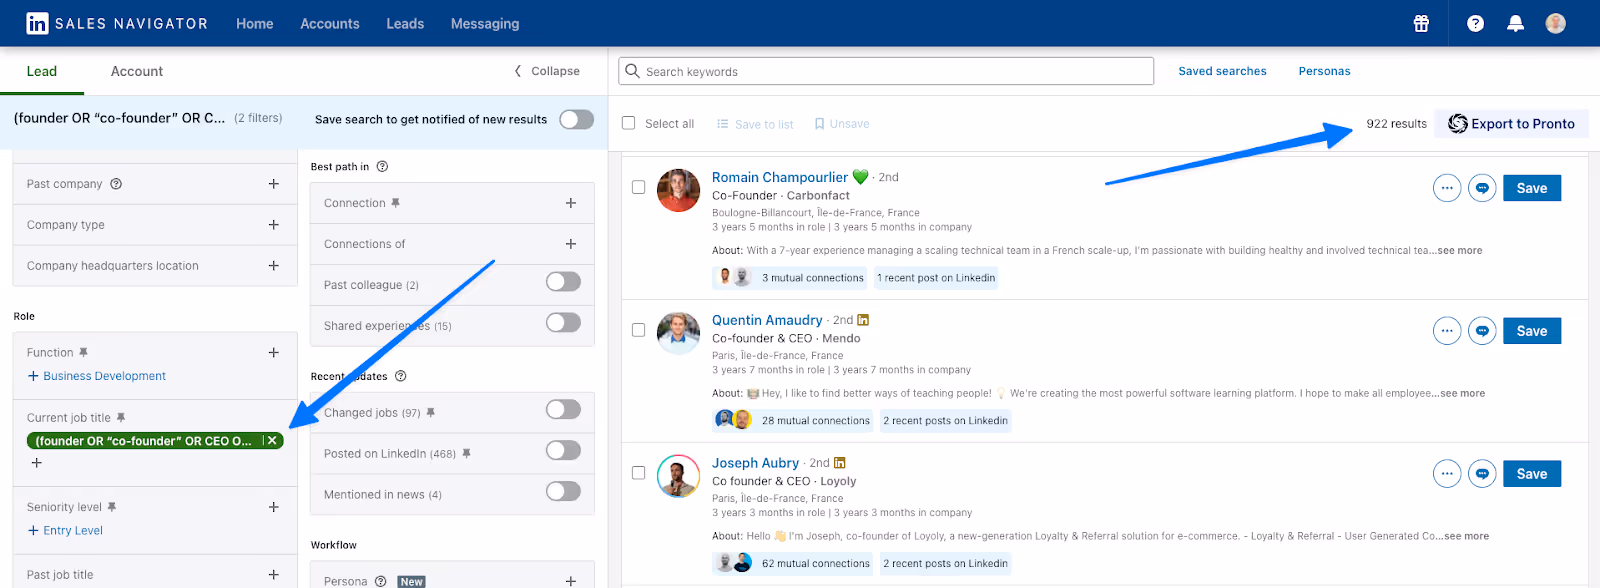Image resolution: width=1600 pixels, height=588 pixels.
Task: Click the pin icon beside Connection
Action: pyautogui.click(x=395, y=203)
